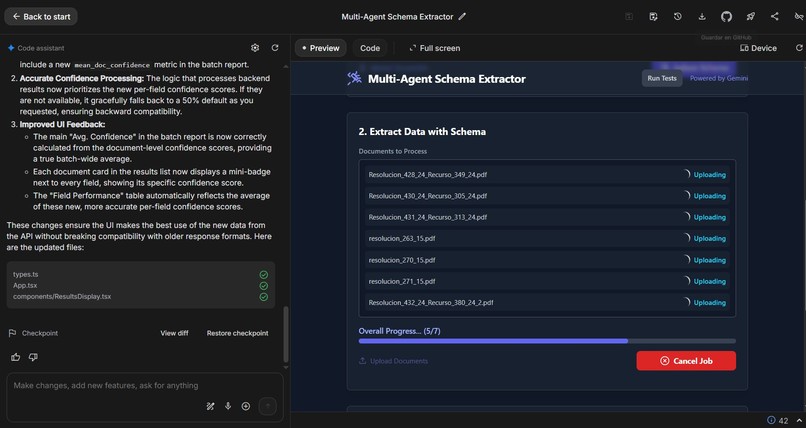Reset the Code assistant conversation
Image resolution: width=806 pixels, height=428 pixels.
275,48
